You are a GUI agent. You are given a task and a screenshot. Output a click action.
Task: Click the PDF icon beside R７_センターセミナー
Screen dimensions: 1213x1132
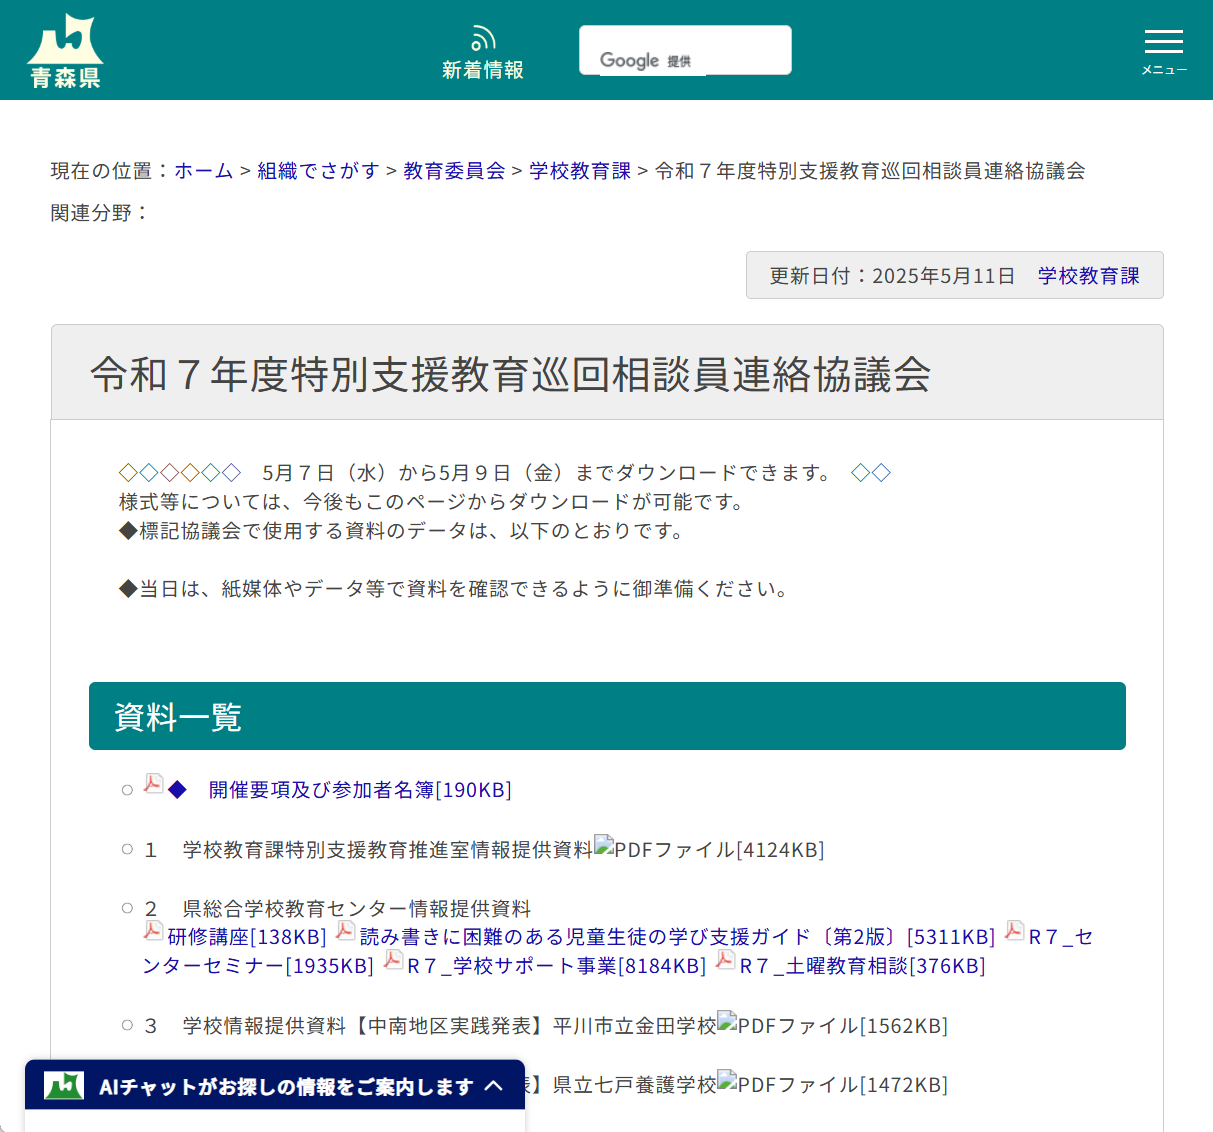point(1013,931)
